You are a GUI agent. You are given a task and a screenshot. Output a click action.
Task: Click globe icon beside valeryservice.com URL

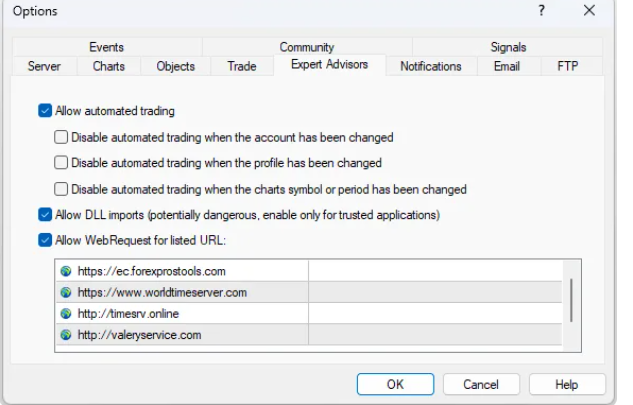66,335
